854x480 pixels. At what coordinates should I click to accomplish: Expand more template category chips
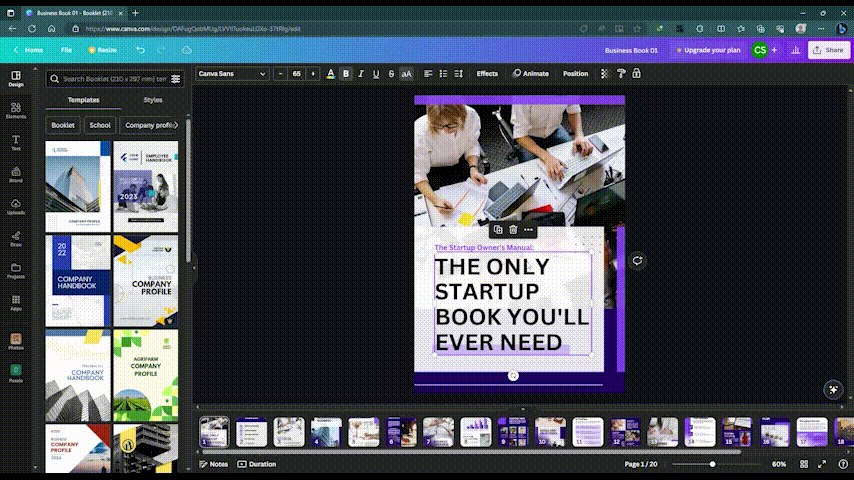[x=175, y=125]
